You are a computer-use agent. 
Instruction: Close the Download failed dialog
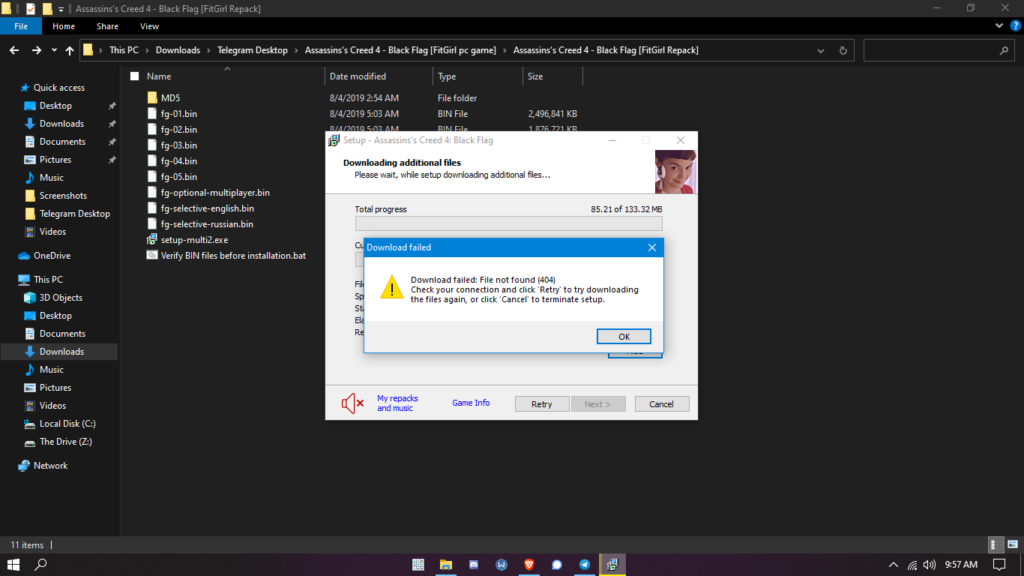(652, 248)
